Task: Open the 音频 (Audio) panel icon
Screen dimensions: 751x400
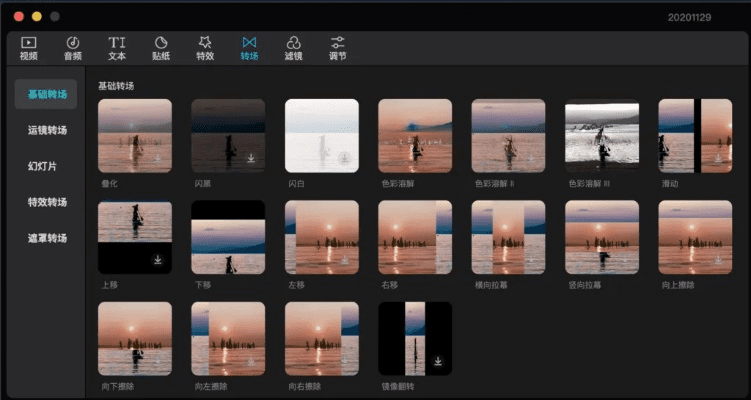Action: coord(73,43)
